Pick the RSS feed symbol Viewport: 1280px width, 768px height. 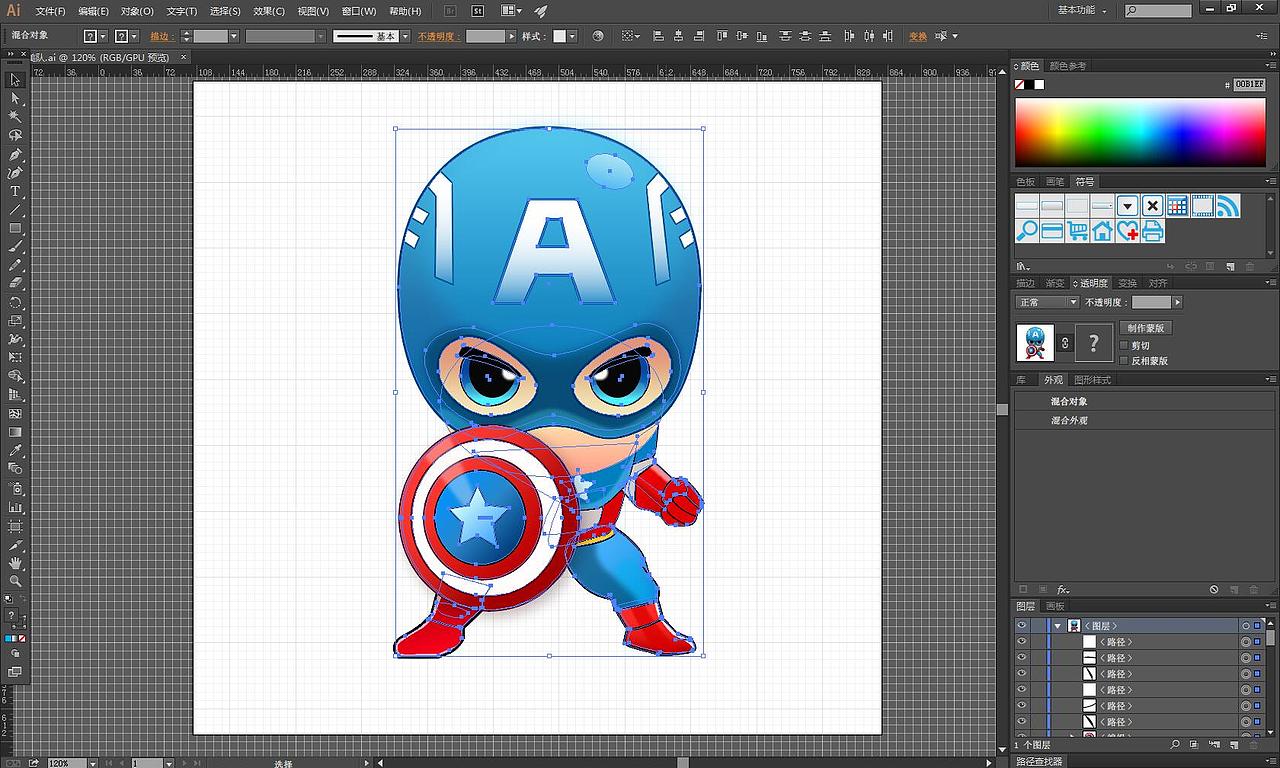pos(1228,206)
